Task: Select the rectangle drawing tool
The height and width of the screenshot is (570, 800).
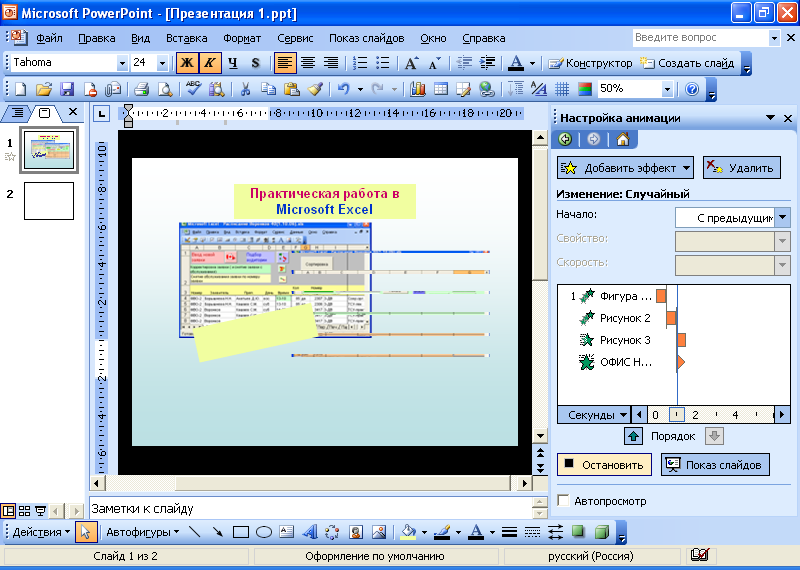Action: click(x=241, y=532)
